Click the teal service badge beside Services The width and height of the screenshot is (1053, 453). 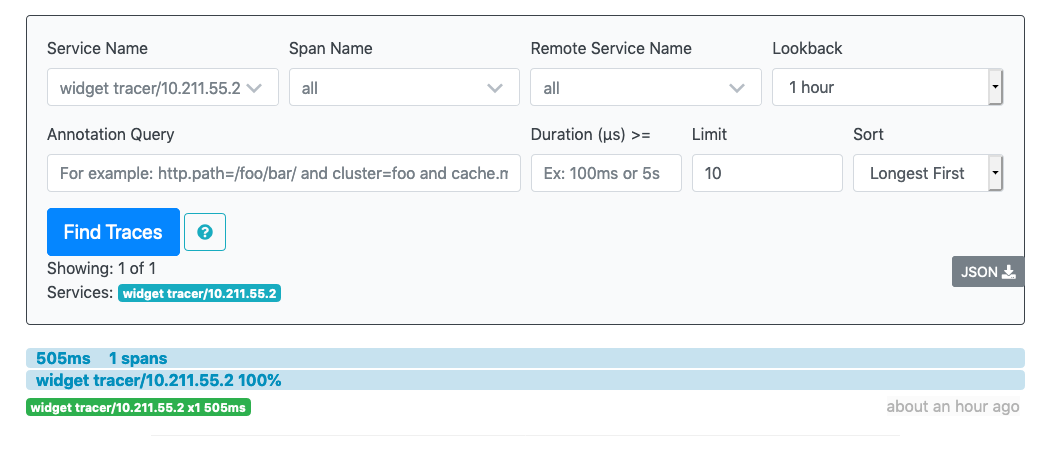pos(200,293)
